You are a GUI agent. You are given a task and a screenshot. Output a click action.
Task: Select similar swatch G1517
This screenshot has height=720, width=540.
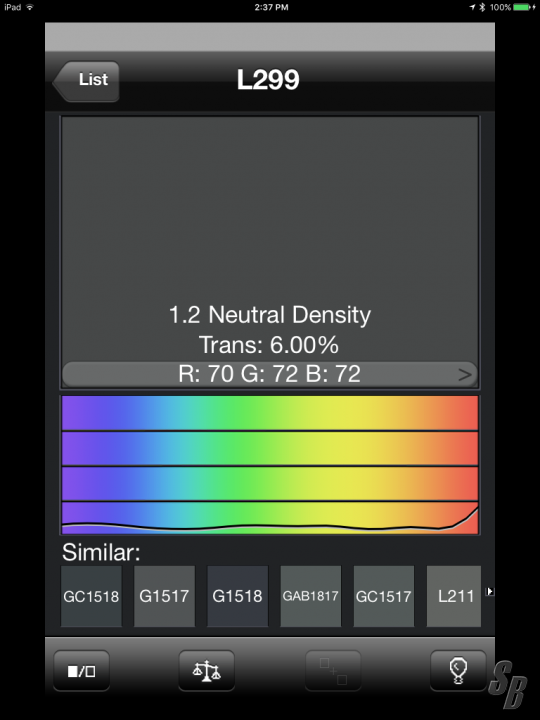tap(164, 596)
